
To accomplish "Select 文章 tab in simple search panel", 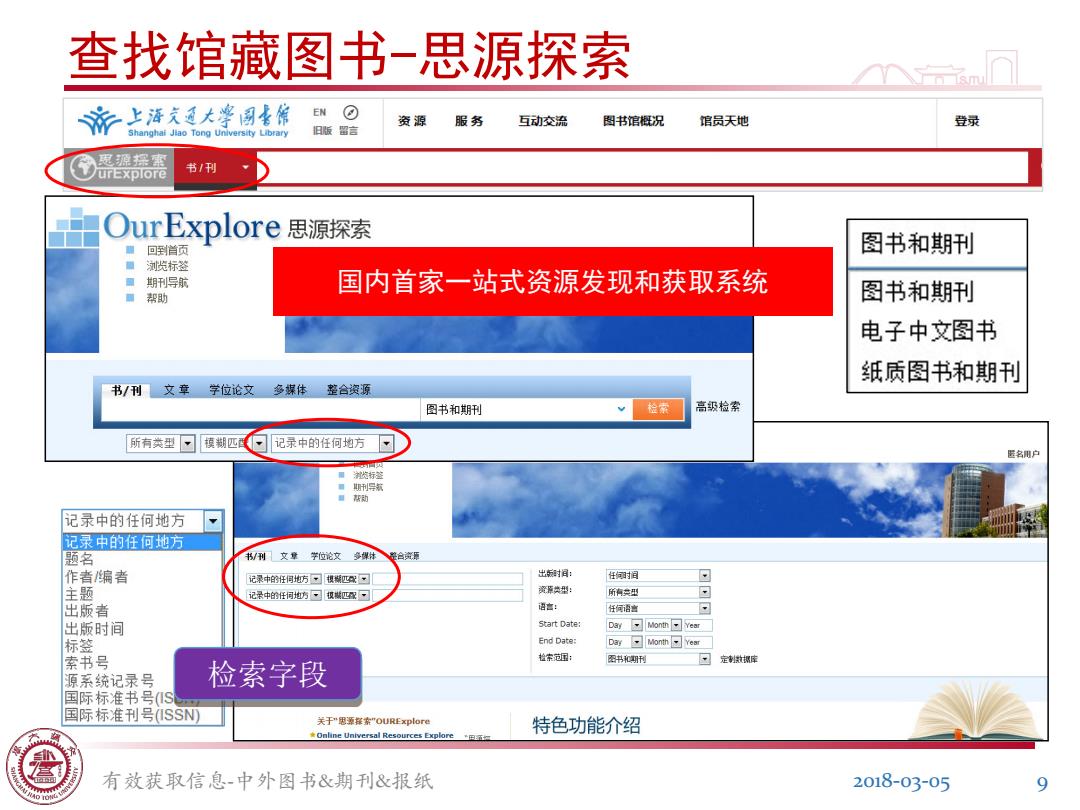I will [x=176, y=390].
